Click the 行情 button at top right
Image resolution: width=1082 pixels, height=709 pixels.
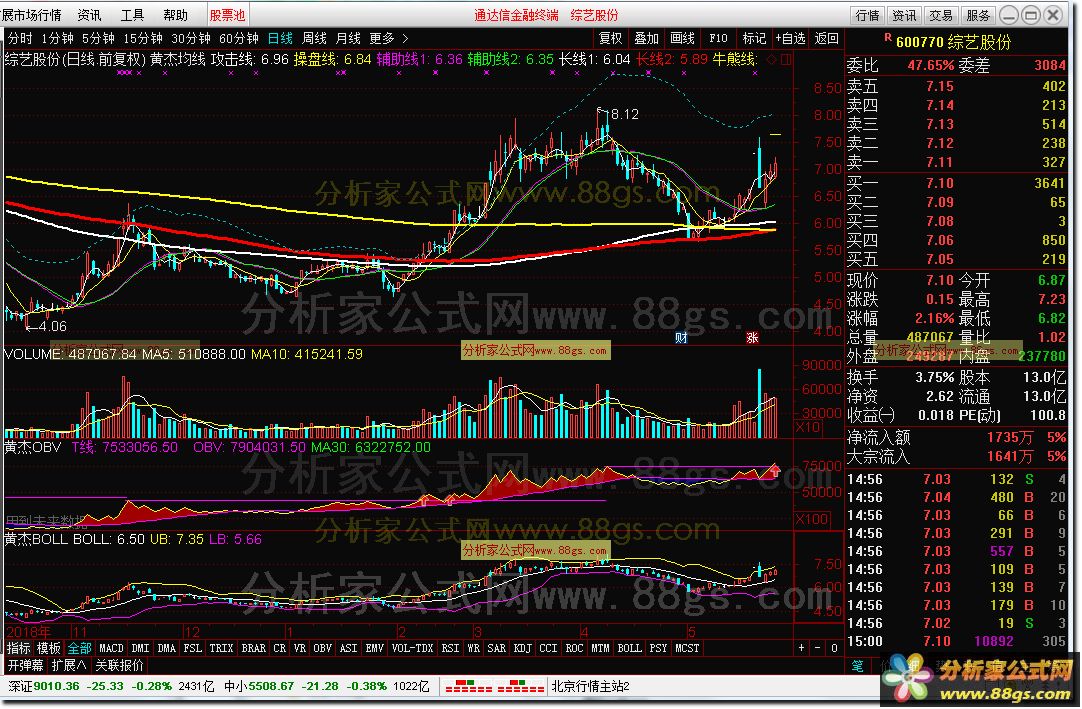867,15
